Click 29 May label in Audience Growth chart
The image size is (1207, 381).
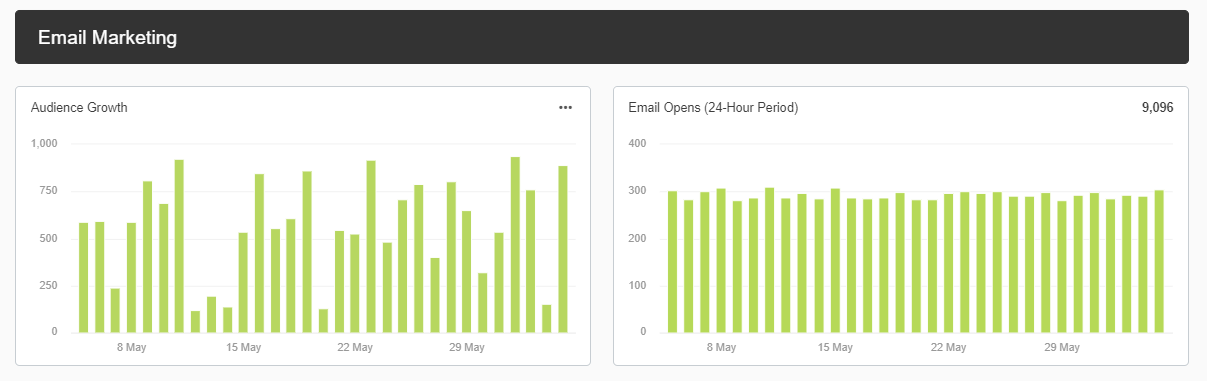pyautogui.click(x=466, y=348)
